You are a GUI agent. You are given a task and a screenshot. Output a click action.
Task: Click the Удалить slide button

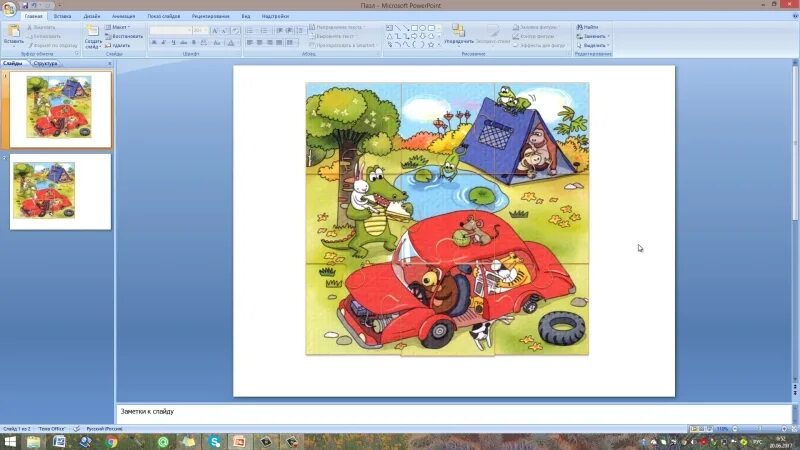118,45
